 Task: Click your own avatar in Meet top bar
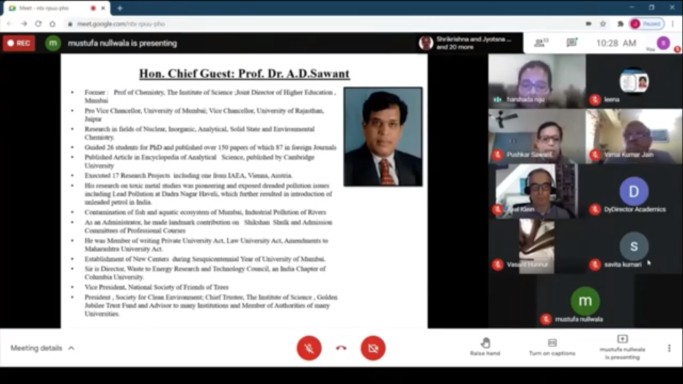663,43
